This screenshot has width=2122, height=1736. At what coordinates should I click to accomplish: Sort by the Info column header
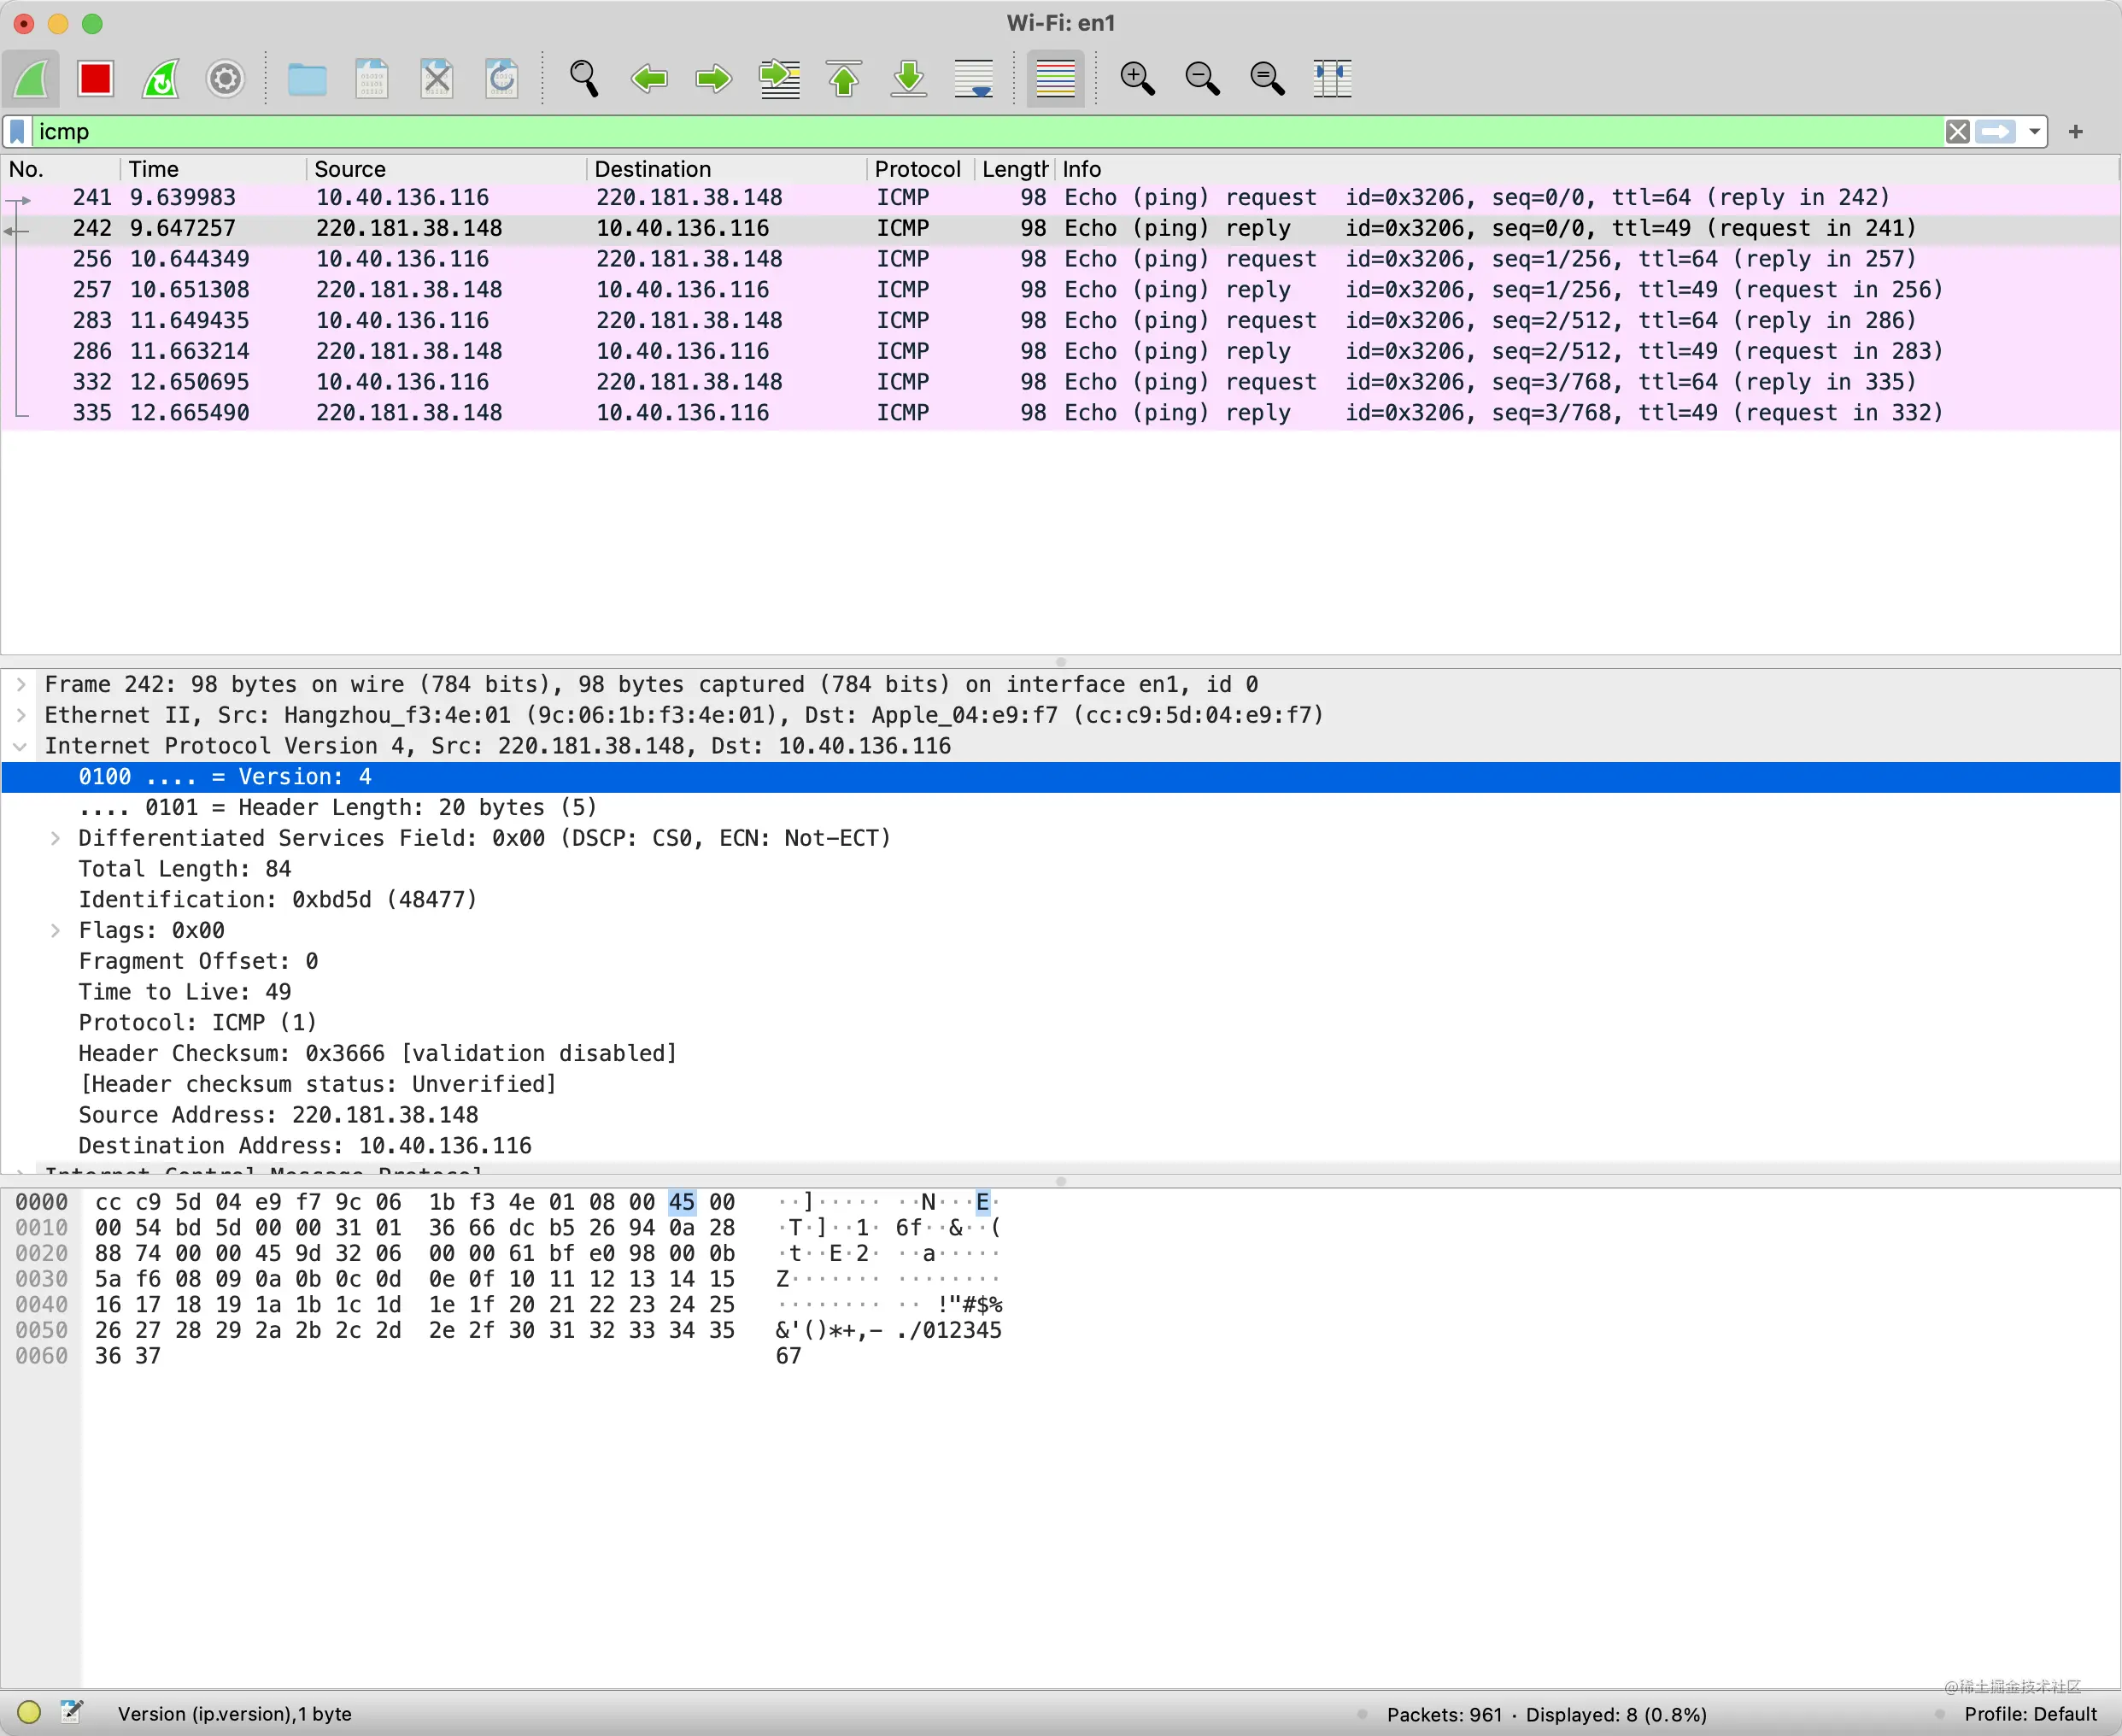[1586, 169]
